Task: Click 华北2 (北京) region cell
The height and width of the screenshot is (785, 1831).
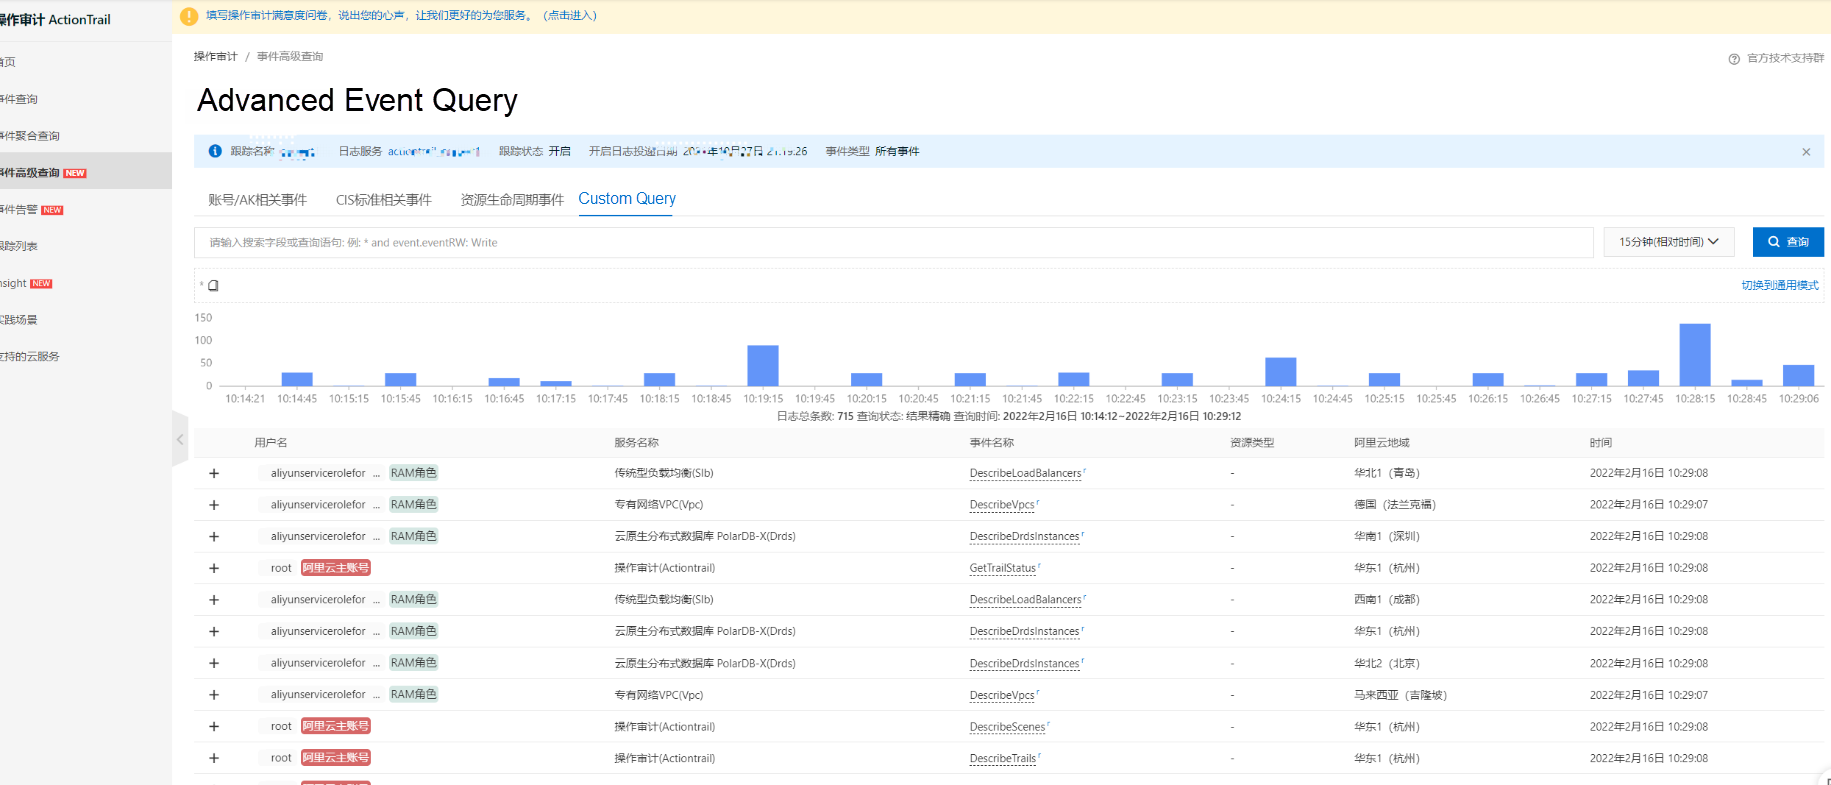Action: [1387, 663]
